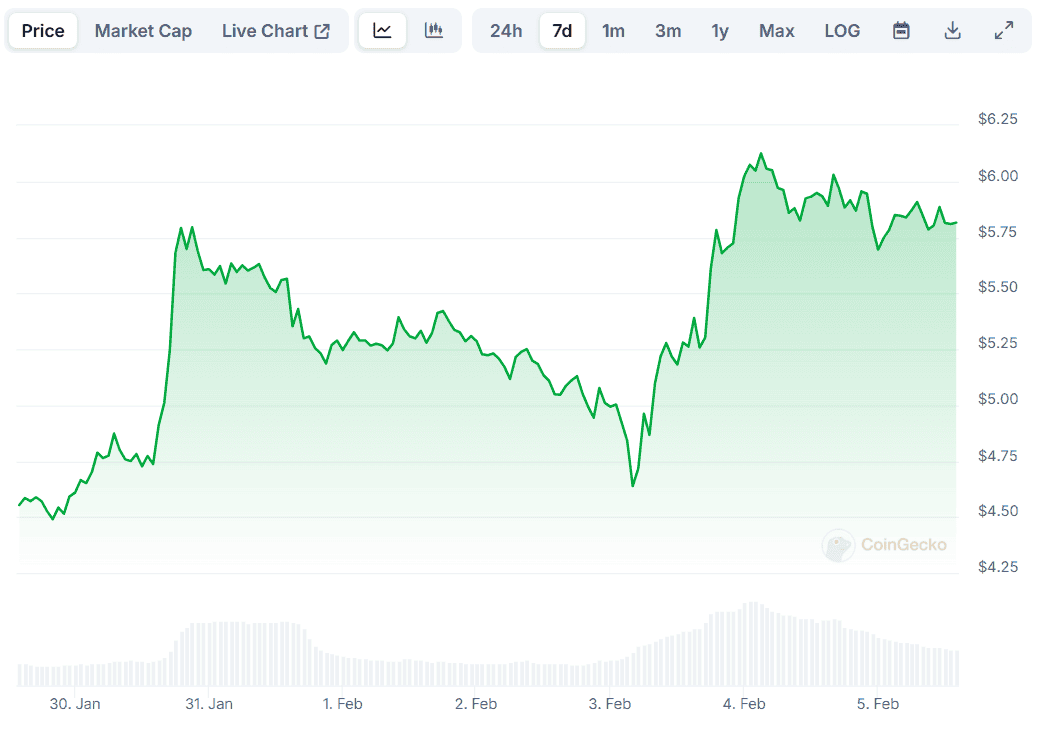The height and width of the screenshot is (737, 1040).
Task: Click the price peak near $6.10
Action: 761,154
